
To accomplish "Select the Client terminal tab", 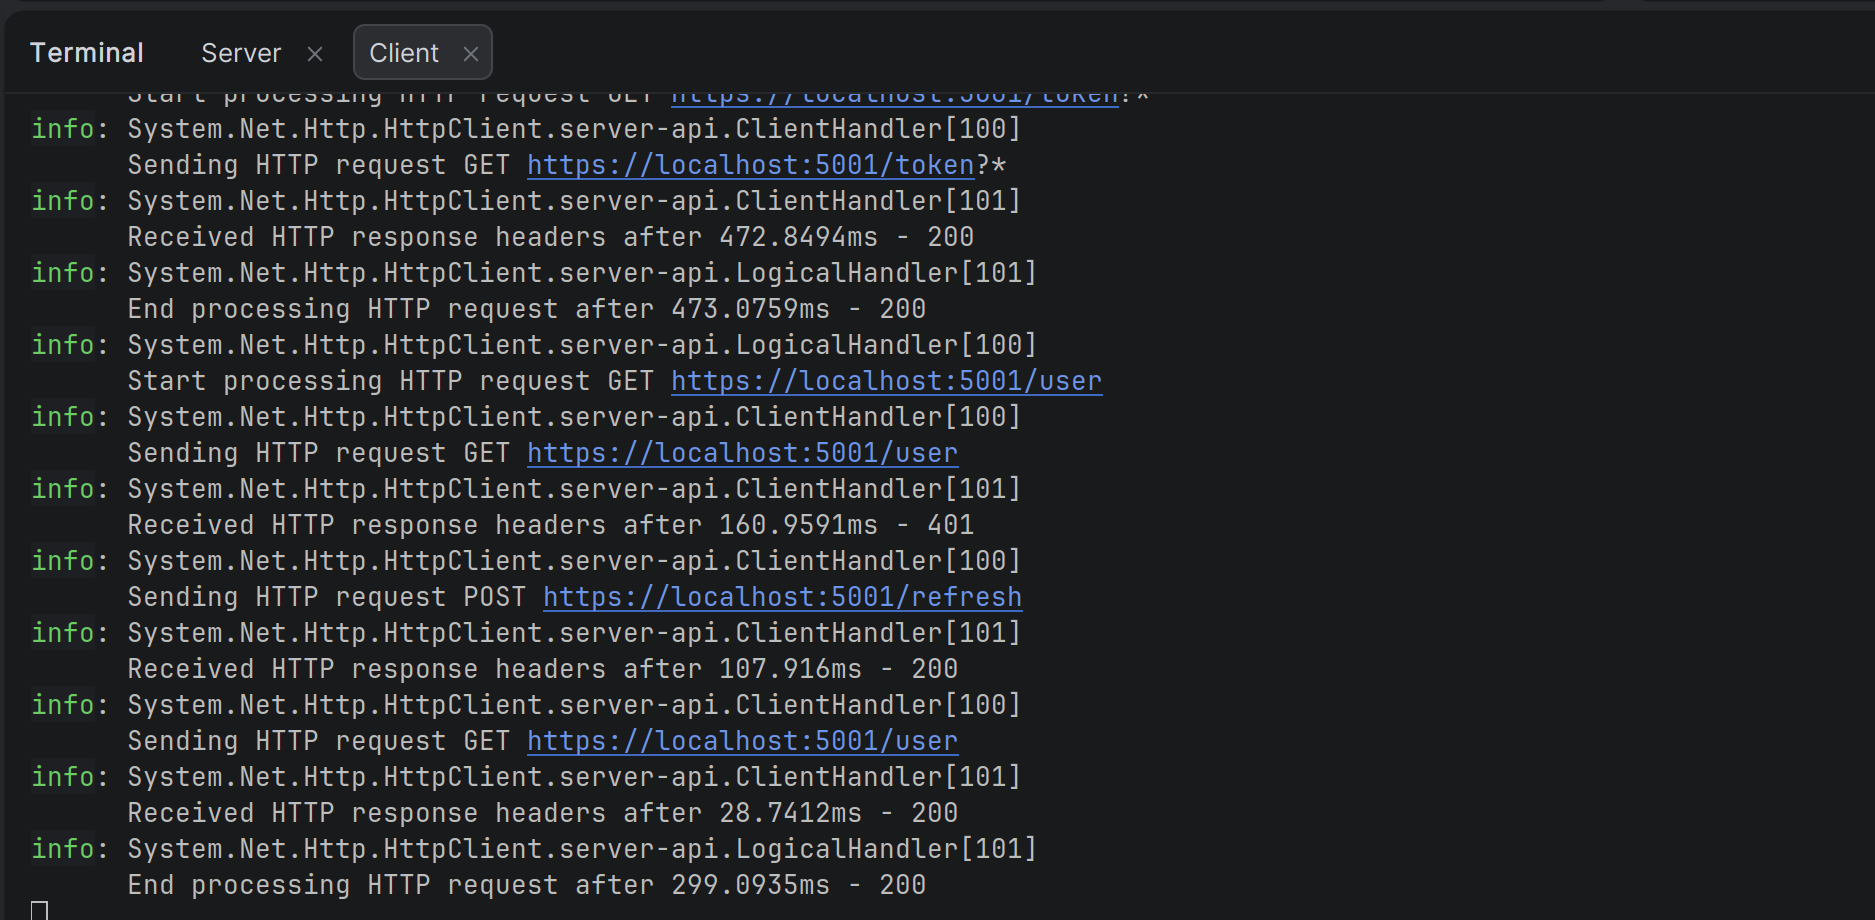I will coord(404,53).
